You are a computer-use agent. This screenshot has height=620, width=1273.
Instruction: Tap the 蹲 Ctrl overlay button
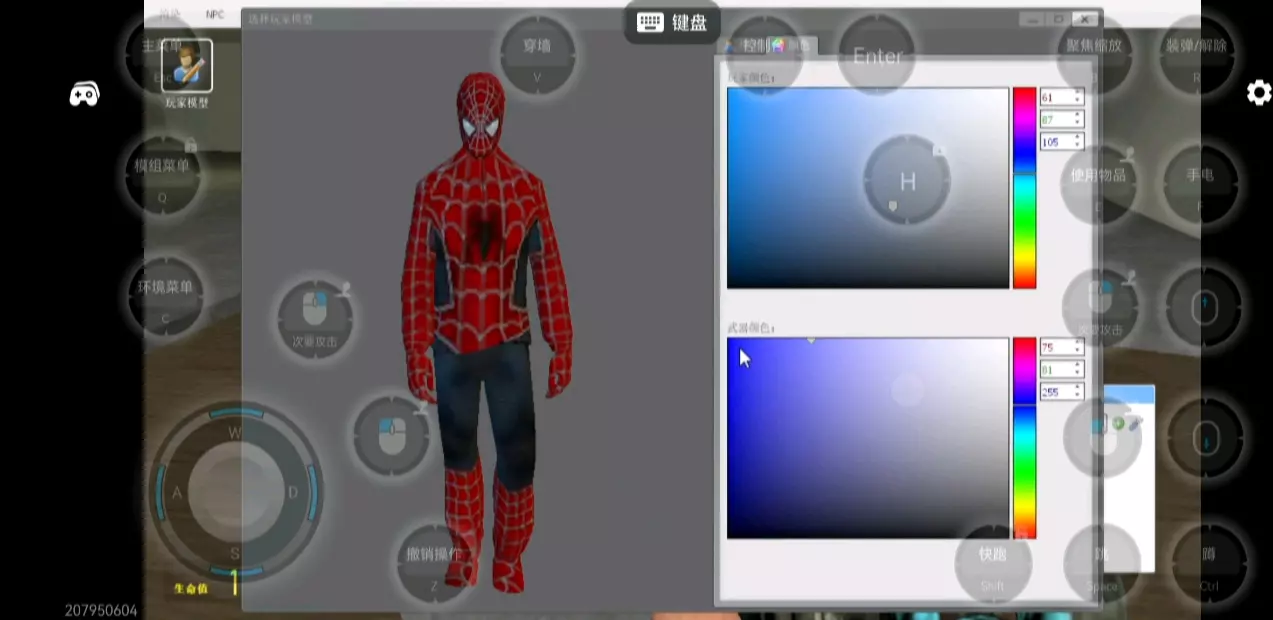point(1209,565)
